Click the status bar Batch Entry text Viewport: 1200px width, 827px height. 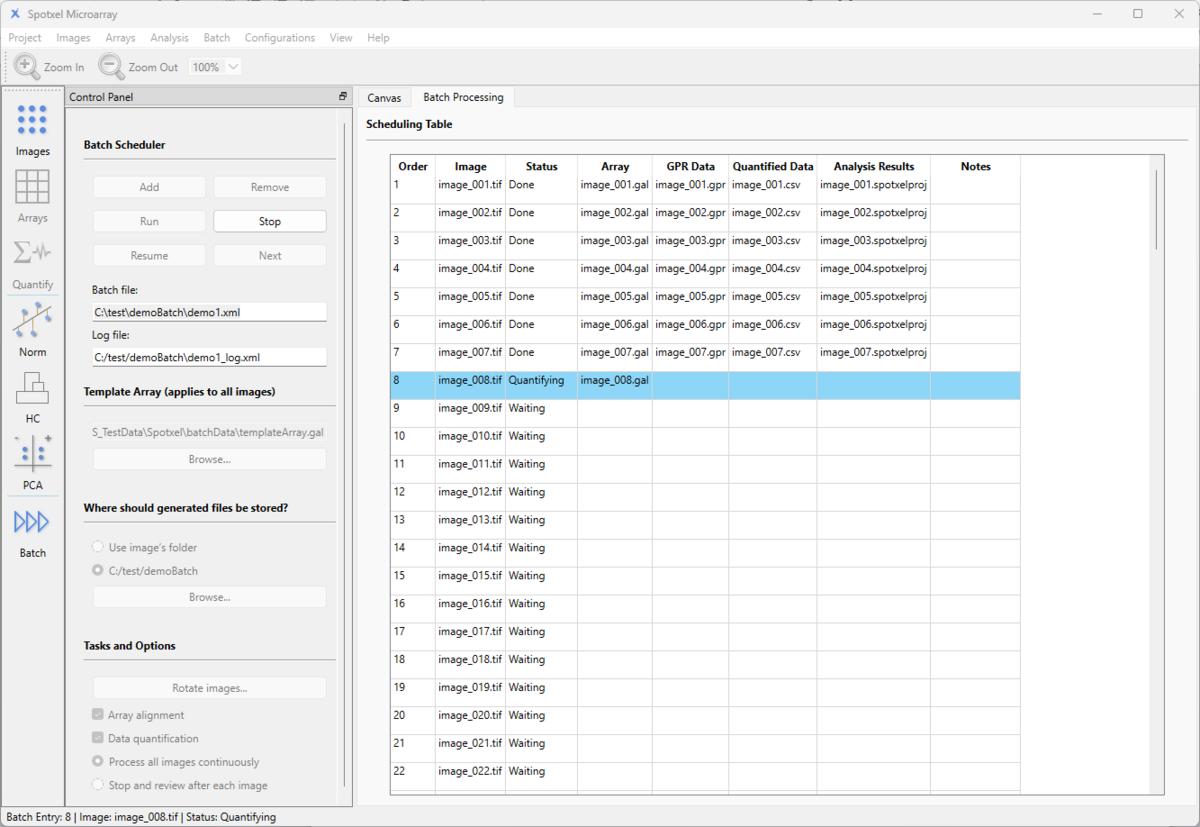[x=141, y=817]
